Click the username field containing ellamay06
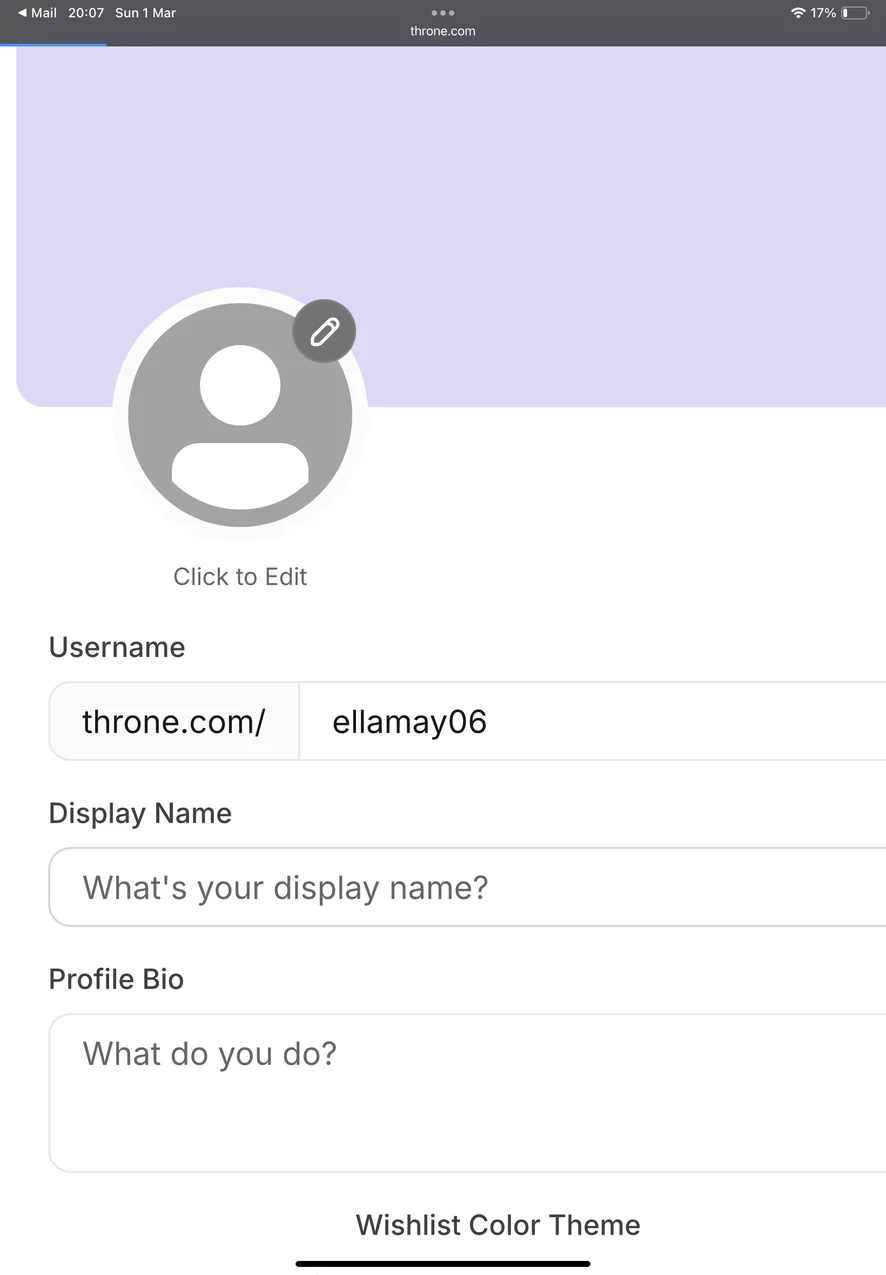Screen dimensions: 886x1275 point(590,722)
